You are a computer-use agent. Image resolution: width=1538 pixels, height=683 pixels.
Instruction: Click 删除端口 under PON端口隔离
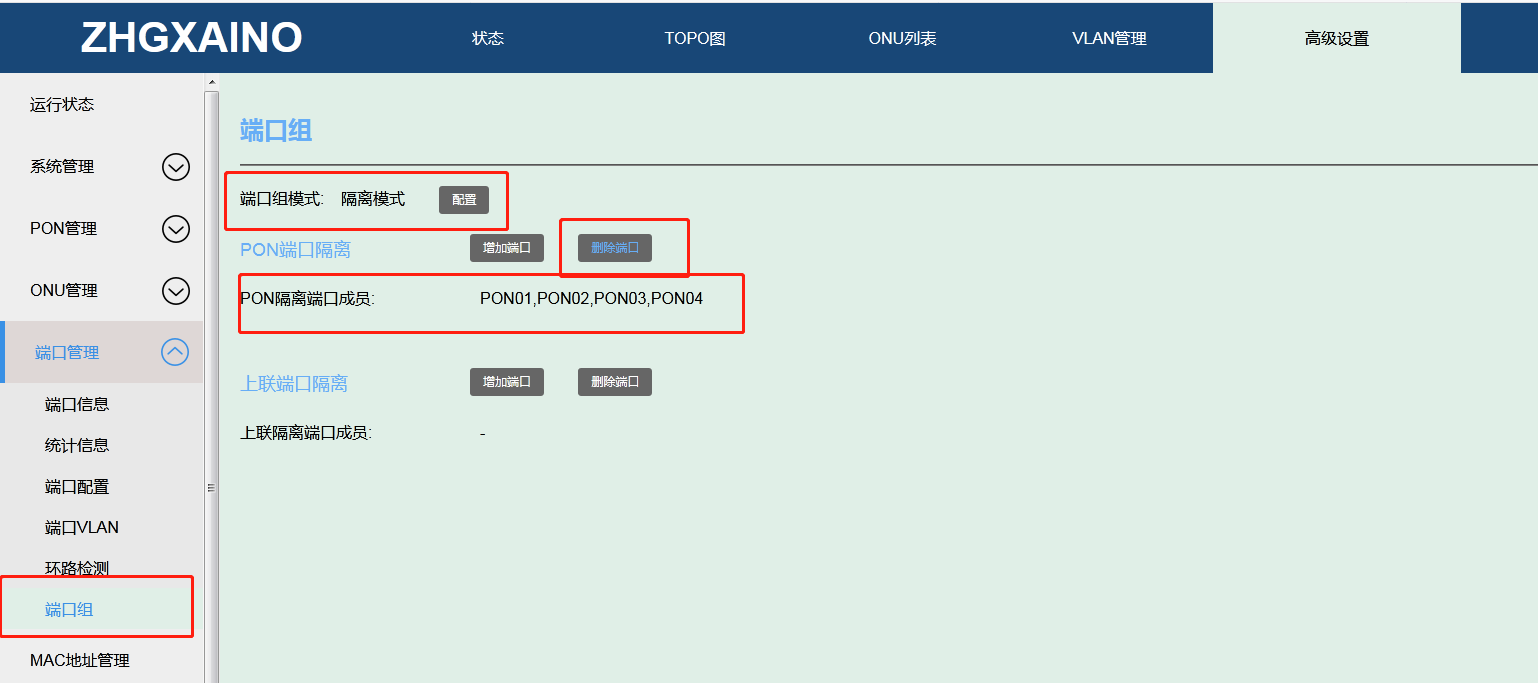click(615, 248)
